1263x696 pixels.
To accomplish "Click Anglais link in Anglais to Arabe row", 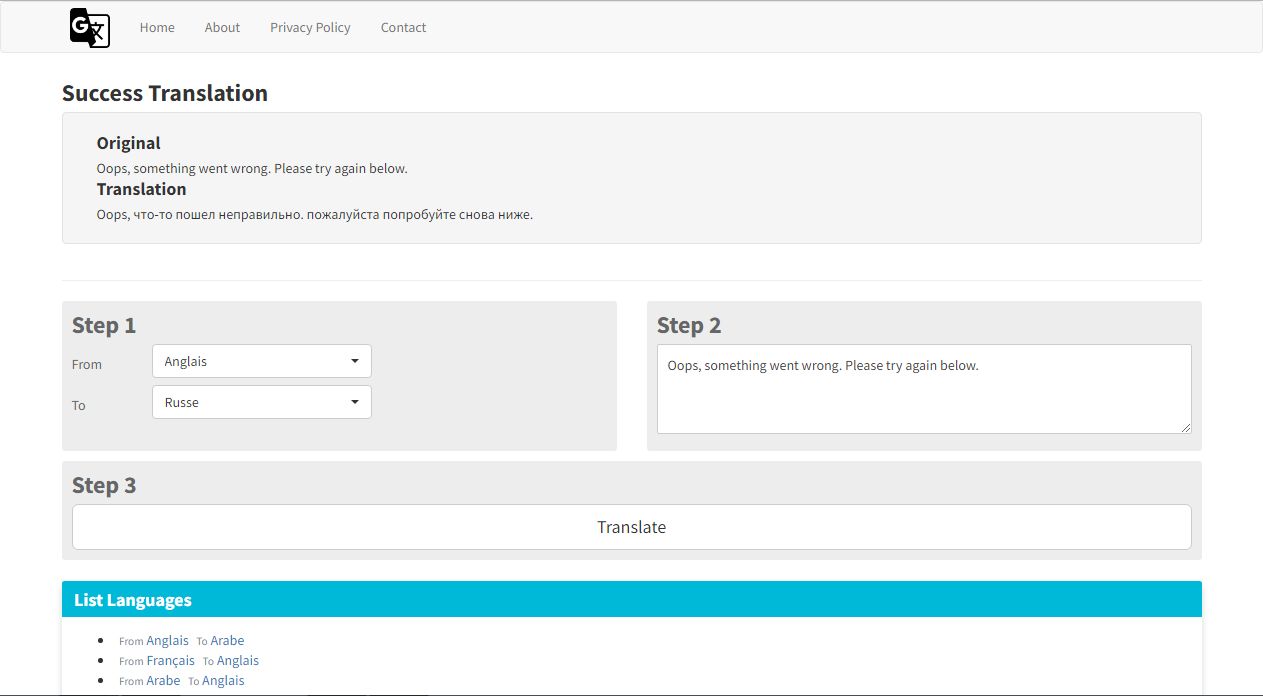I will [x=167, y=640].
